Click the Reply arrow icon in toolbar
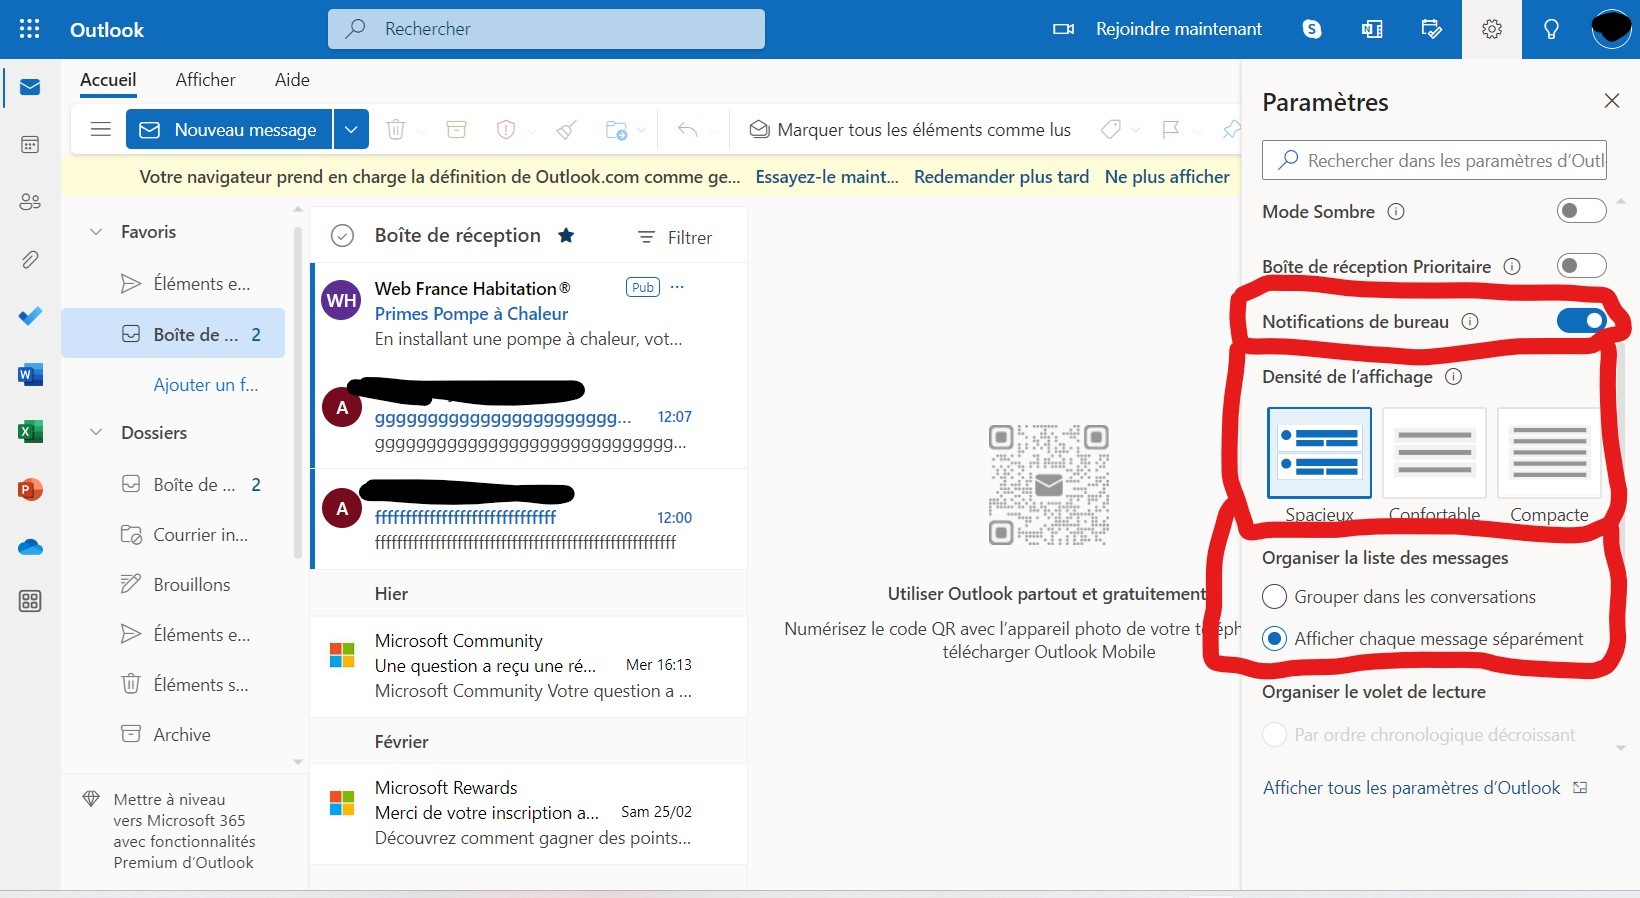The height and width of the screenshot is (898, 1640). 688,130
